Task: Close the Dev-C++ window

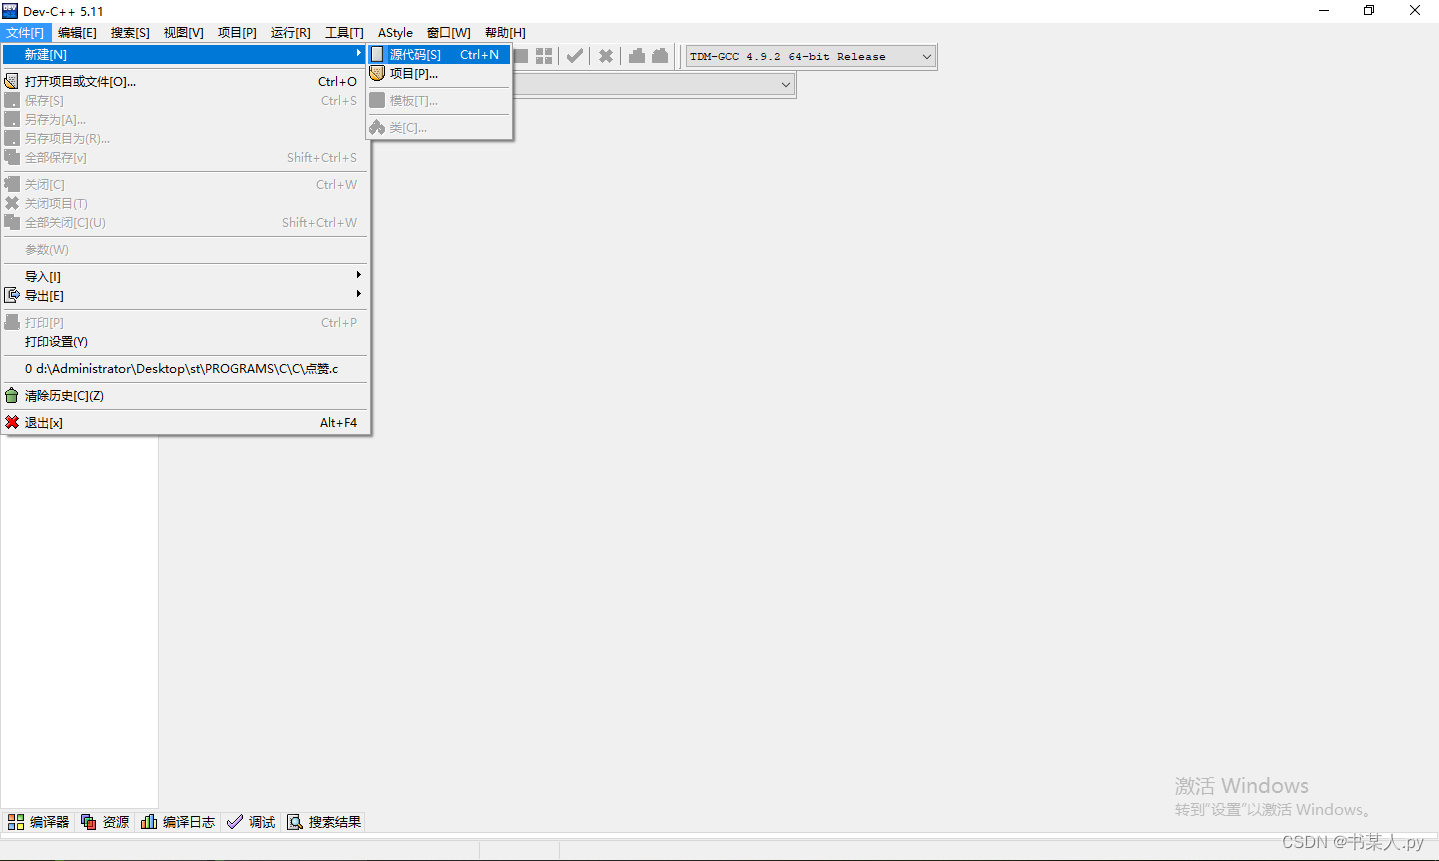Action: coord(1415,11)
